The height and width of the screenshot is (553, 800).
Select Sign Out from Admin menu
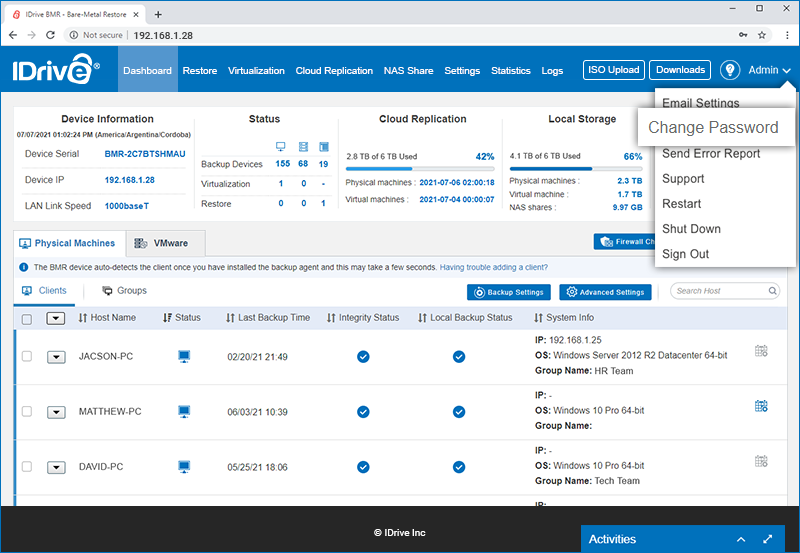point(685,254)
